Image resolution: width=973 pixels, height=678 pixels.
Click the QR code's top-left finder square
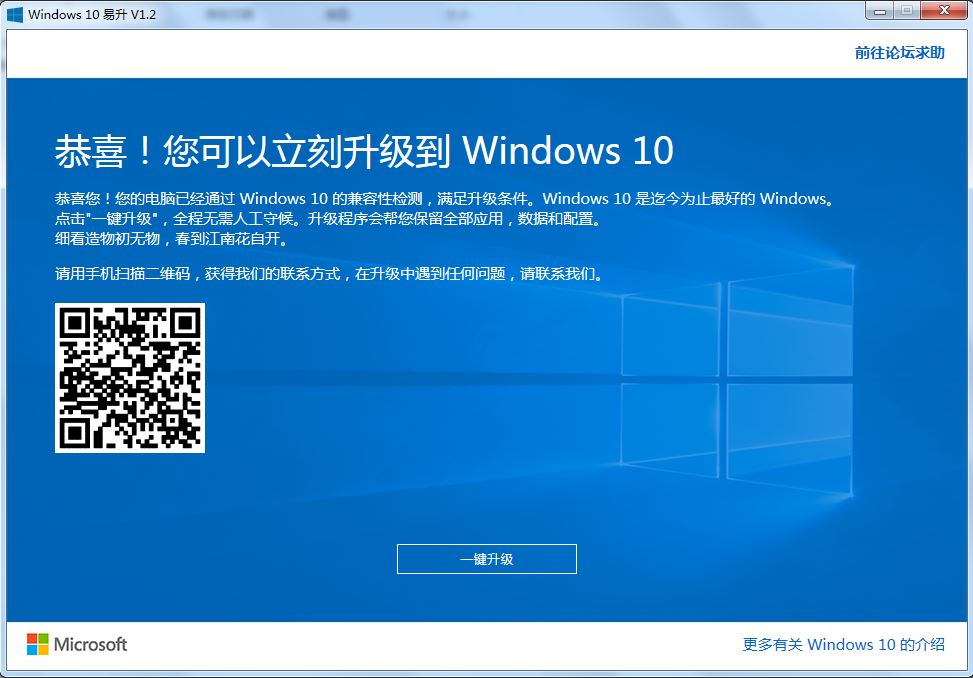(76, 324)
